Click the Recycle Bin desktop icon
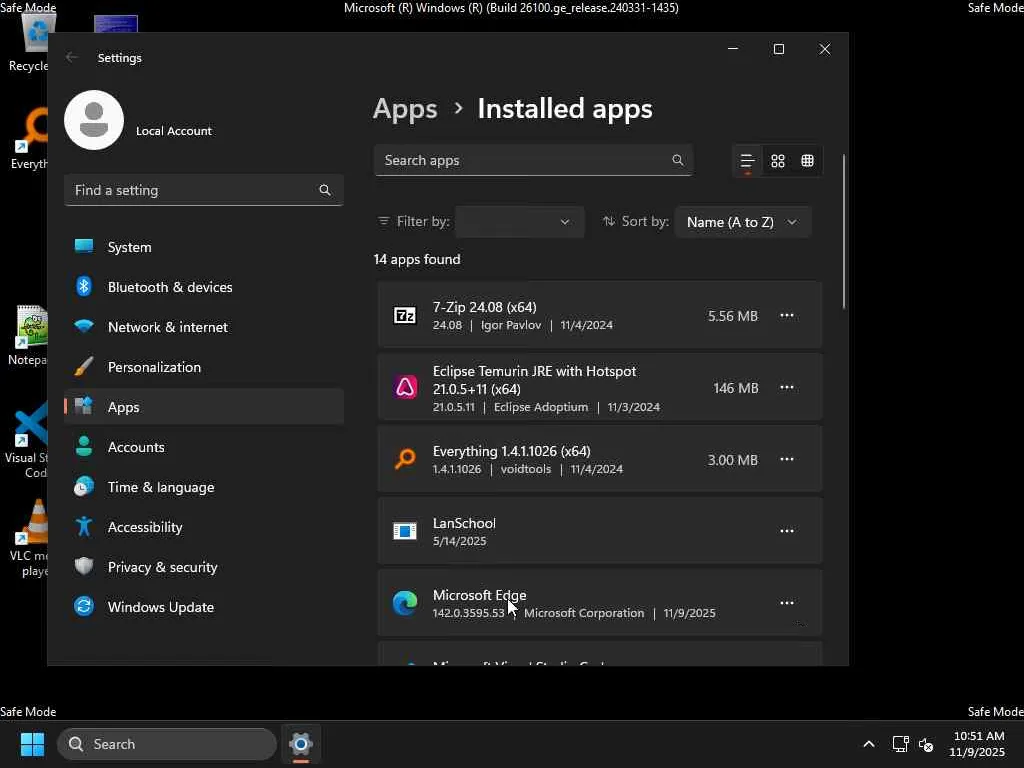 29,42
